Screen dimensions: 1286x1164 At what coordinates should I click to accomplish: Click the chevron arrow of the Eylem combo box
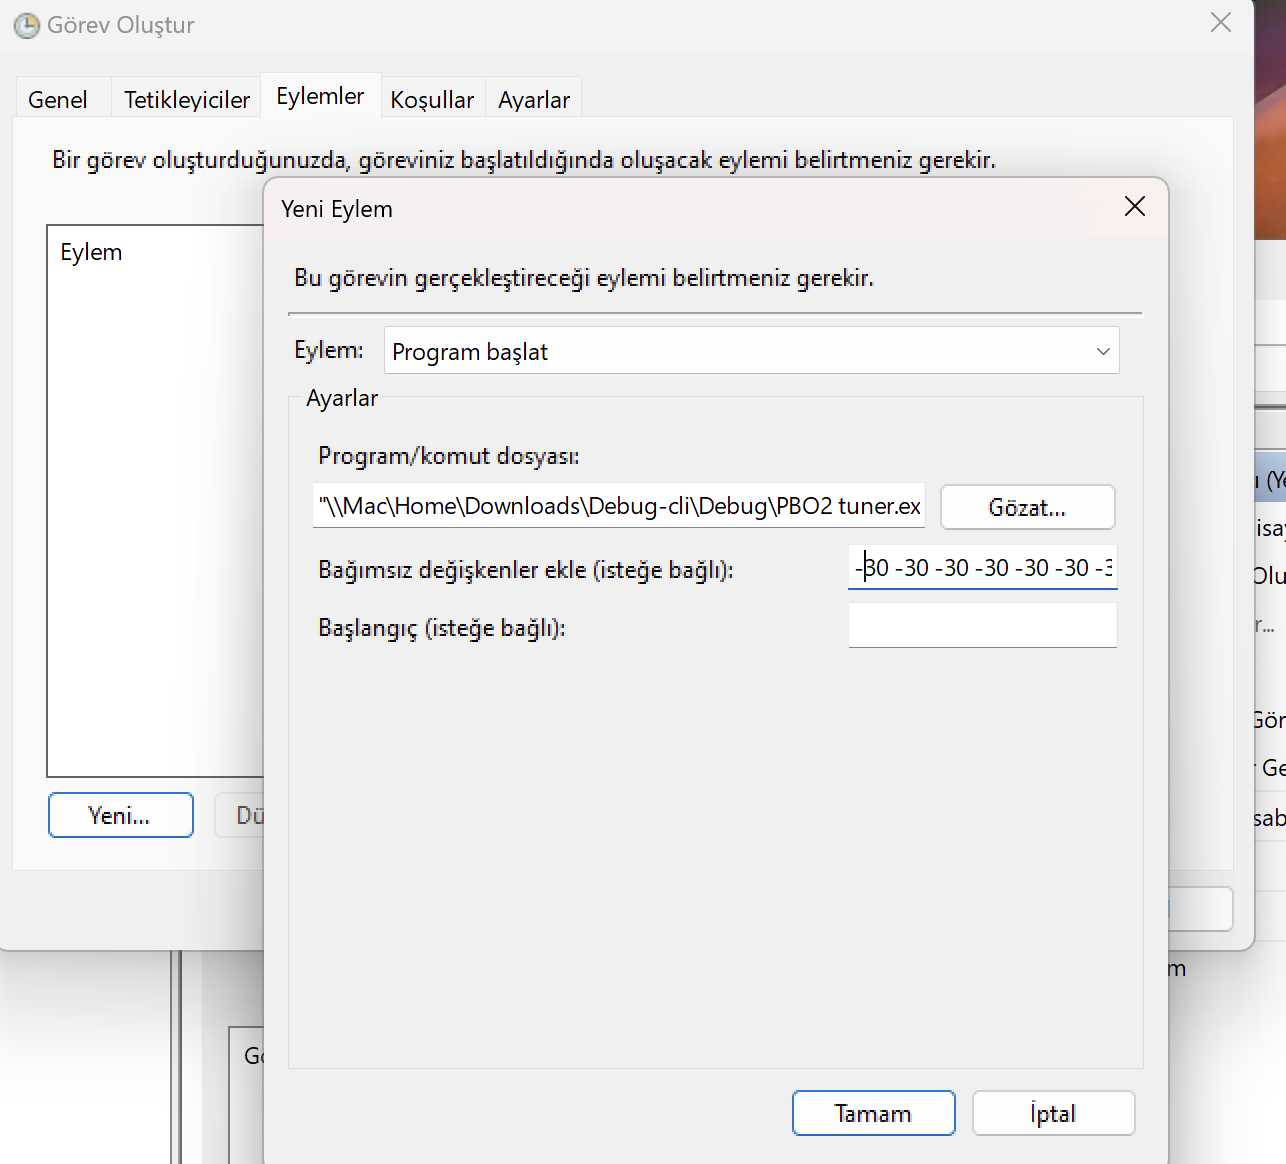pos(1103,351)
